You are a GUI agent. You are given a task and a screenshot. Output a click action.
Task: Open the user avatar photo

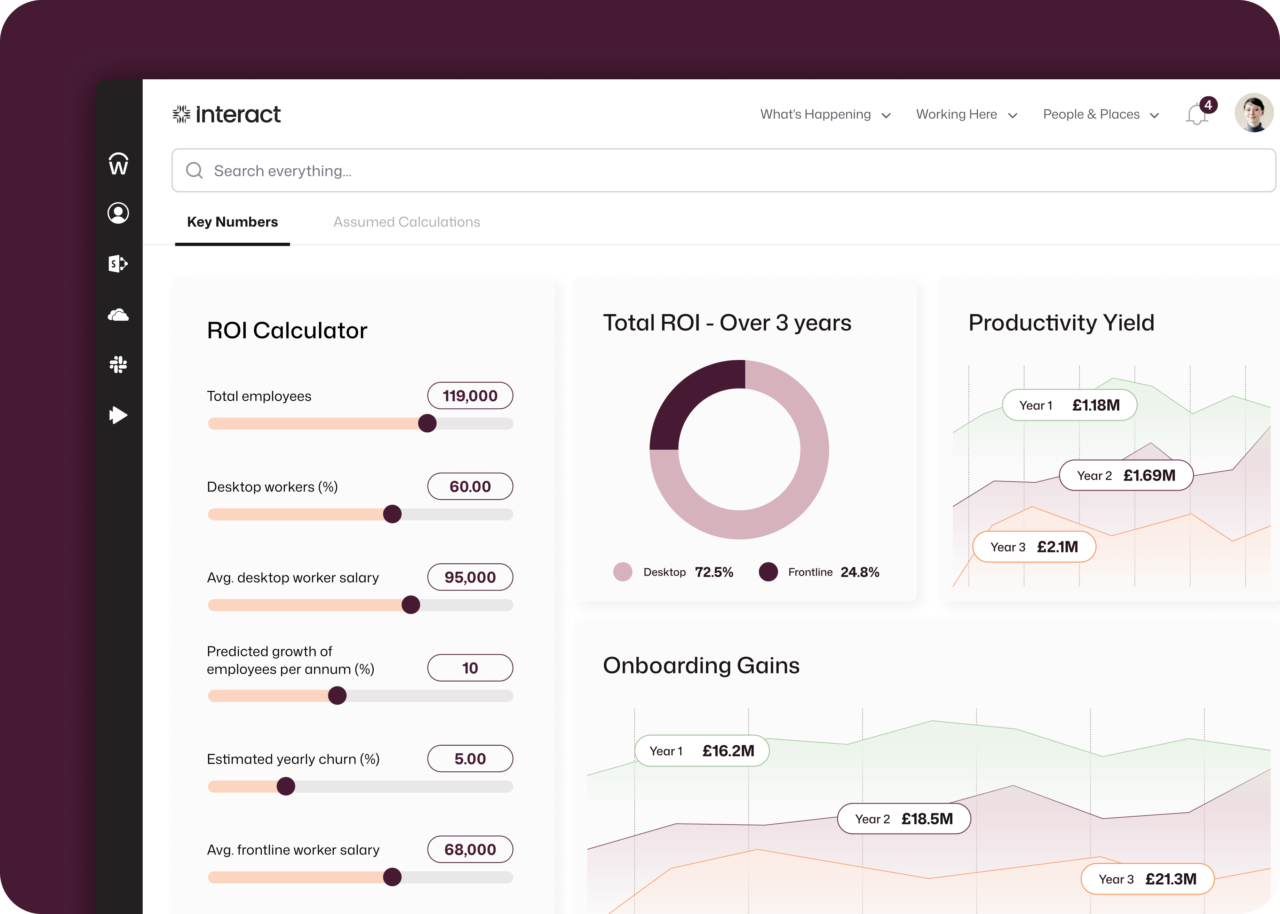(1254, 113)
